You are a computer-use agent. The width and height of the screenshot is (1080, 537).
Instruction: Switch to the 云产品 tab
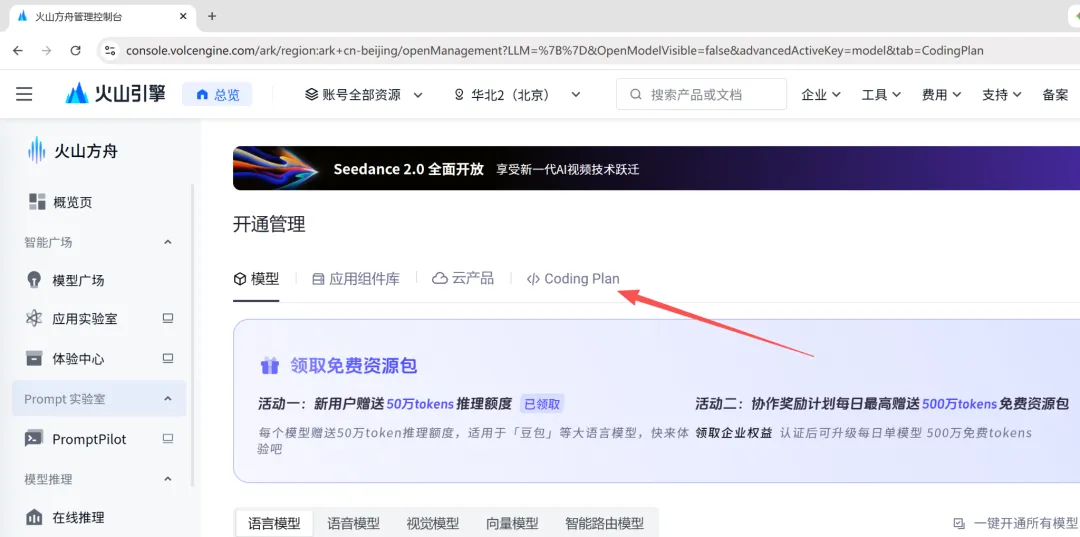463,279
